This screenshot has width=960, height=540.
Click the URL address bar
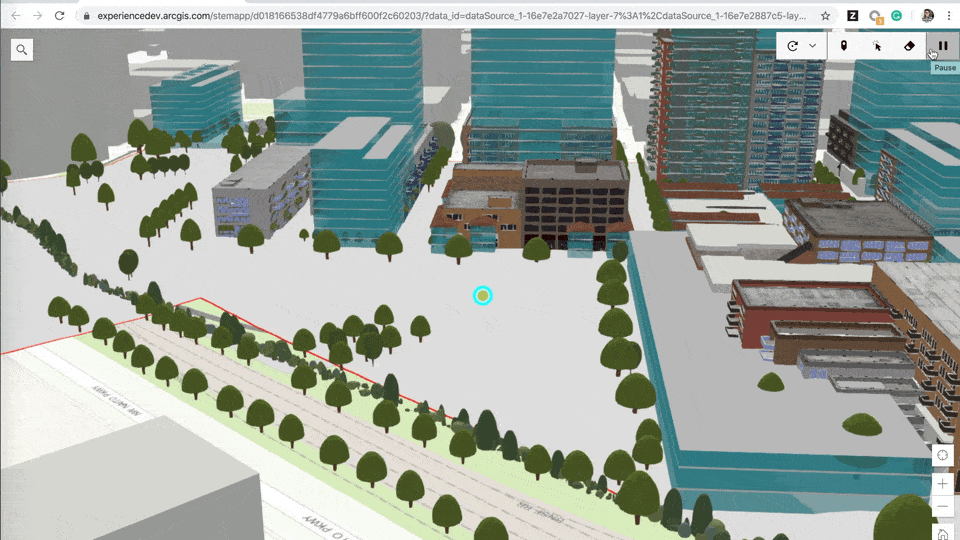[451, 16]
